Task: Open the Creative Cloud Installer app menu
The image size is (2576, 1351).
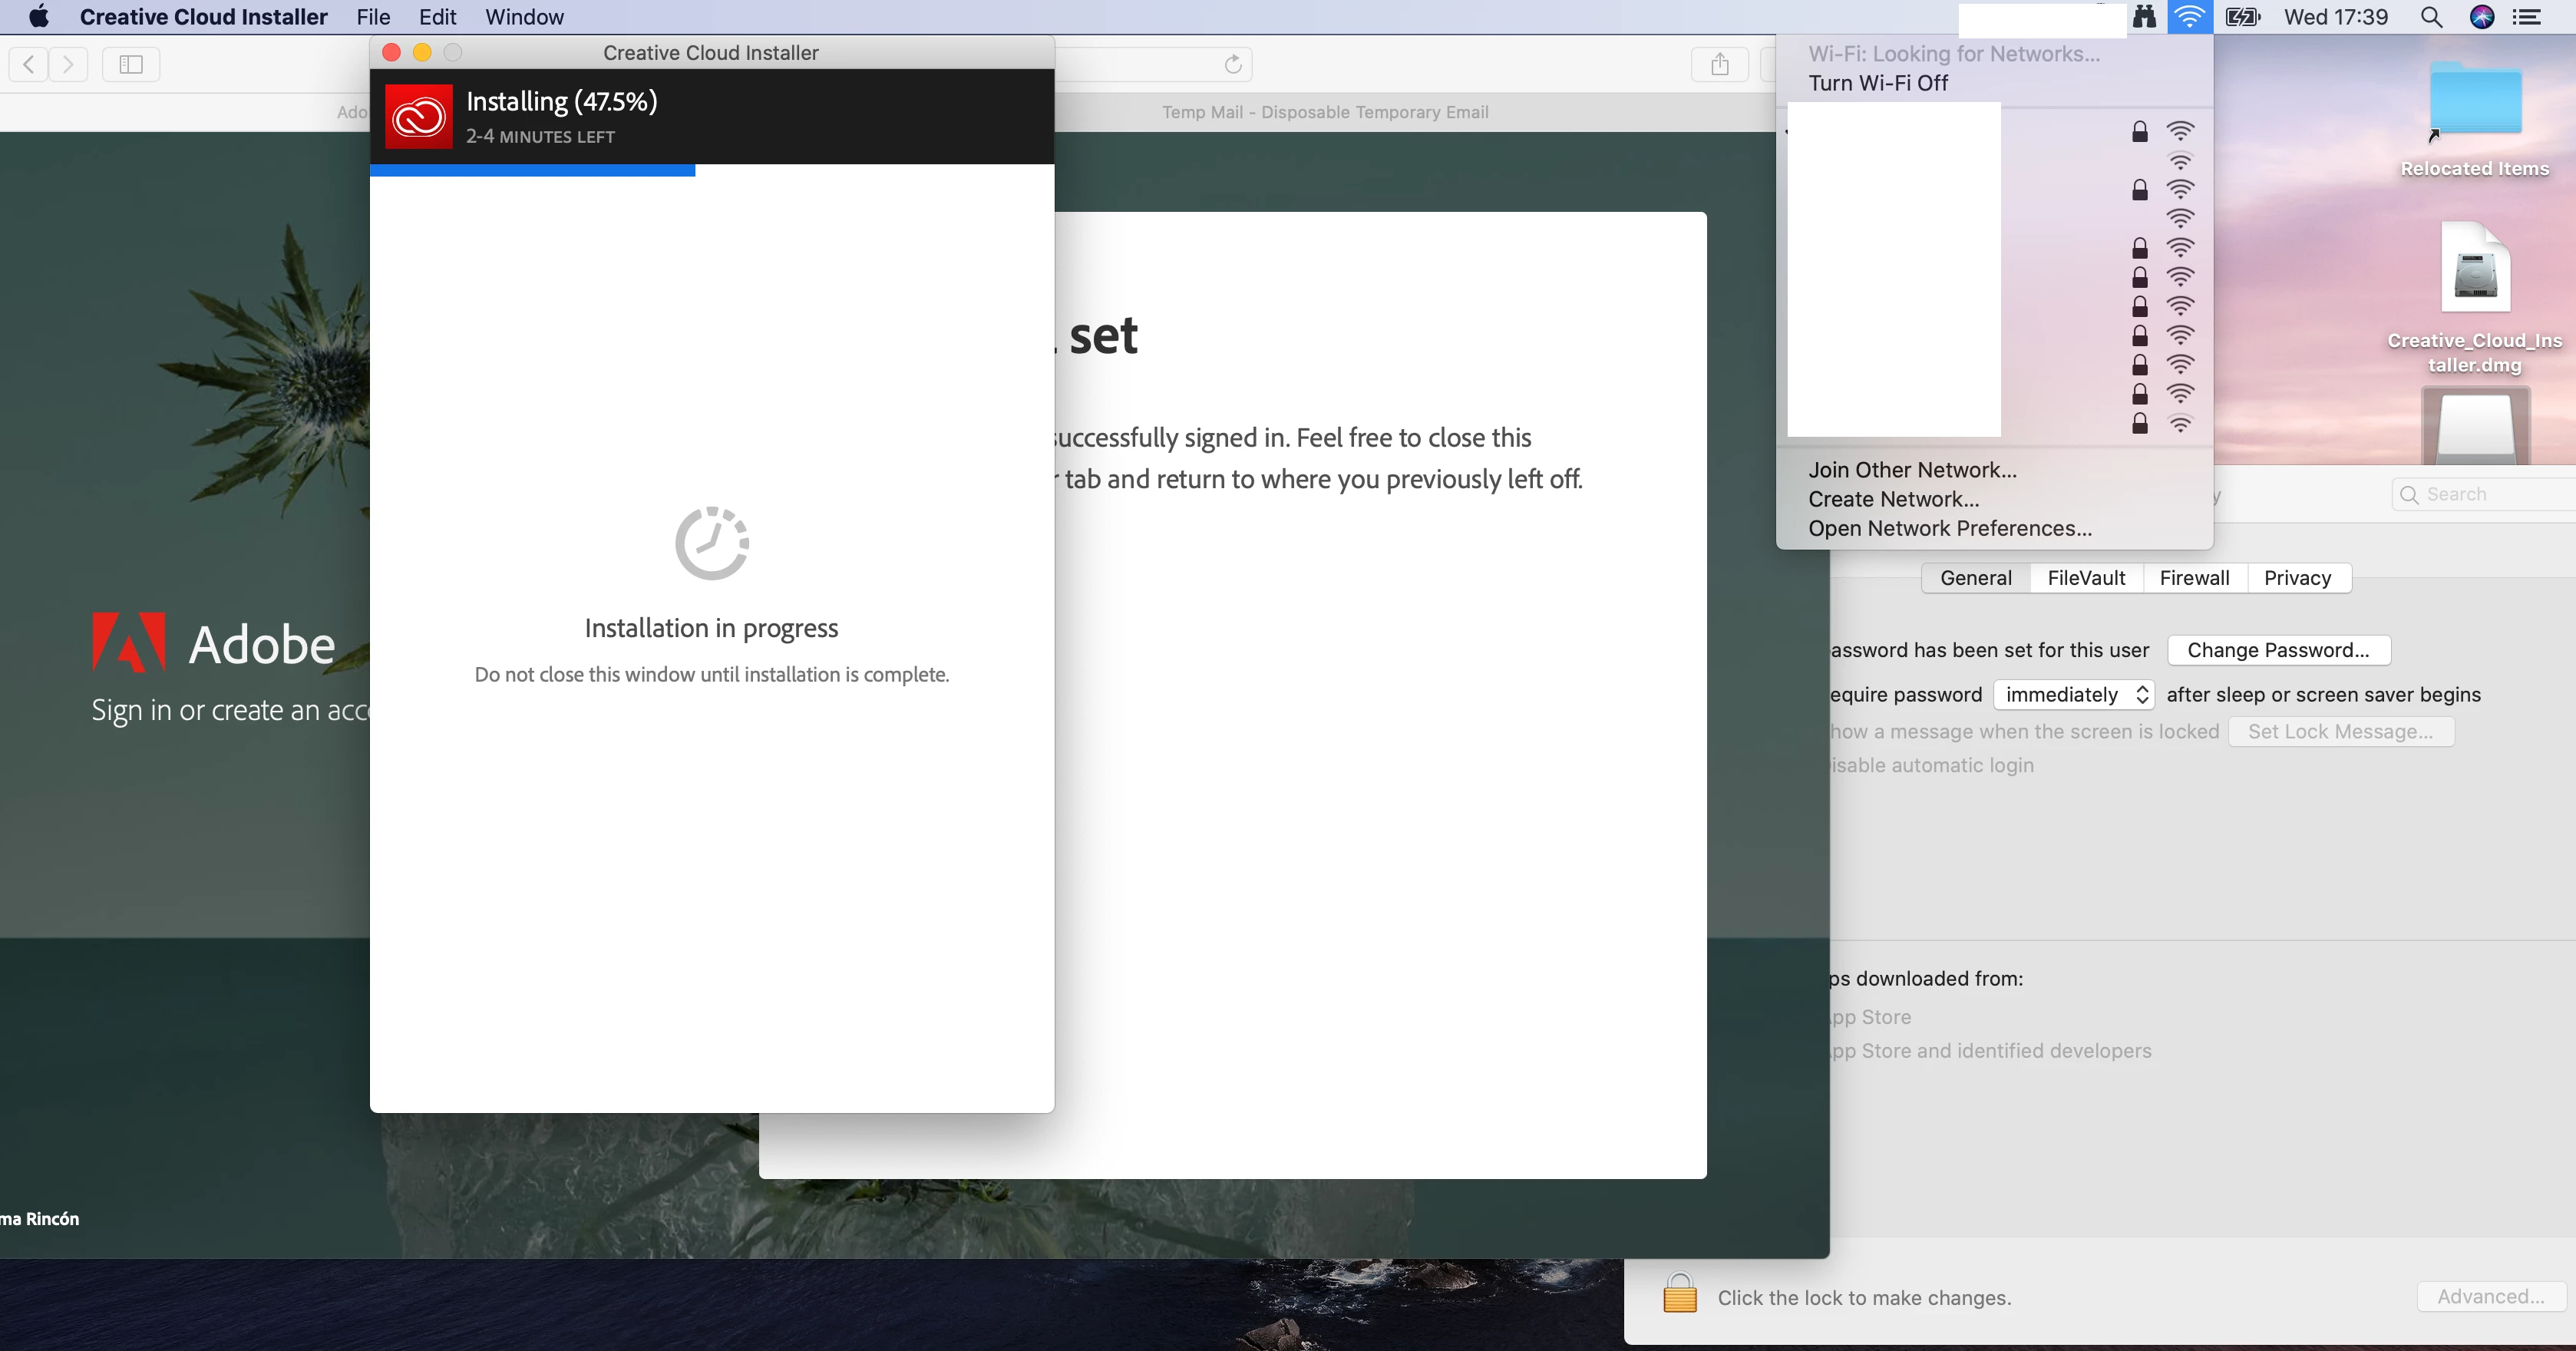Action: click(204, 17)
